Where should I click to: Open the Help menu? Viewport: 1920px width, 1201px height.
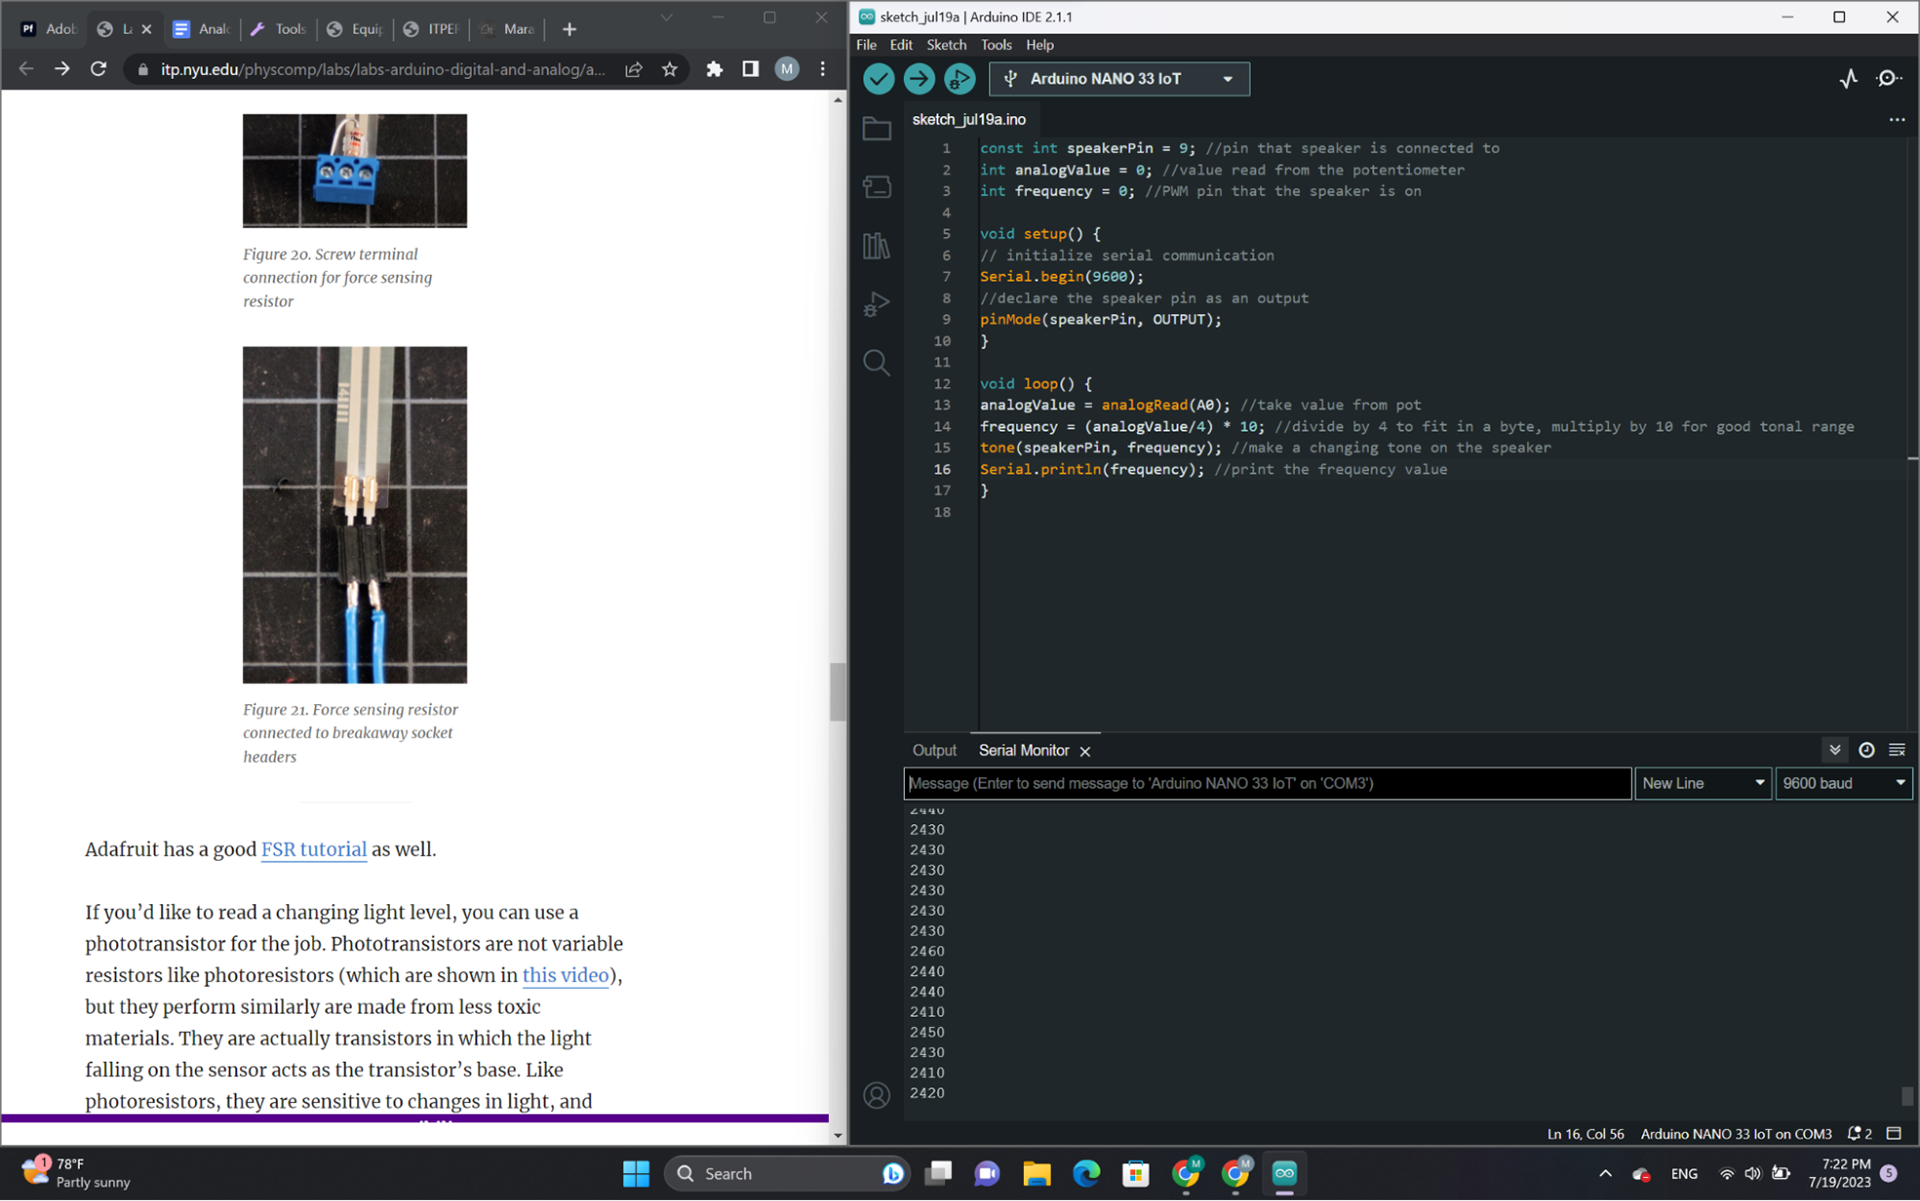tap(1040, 45)
